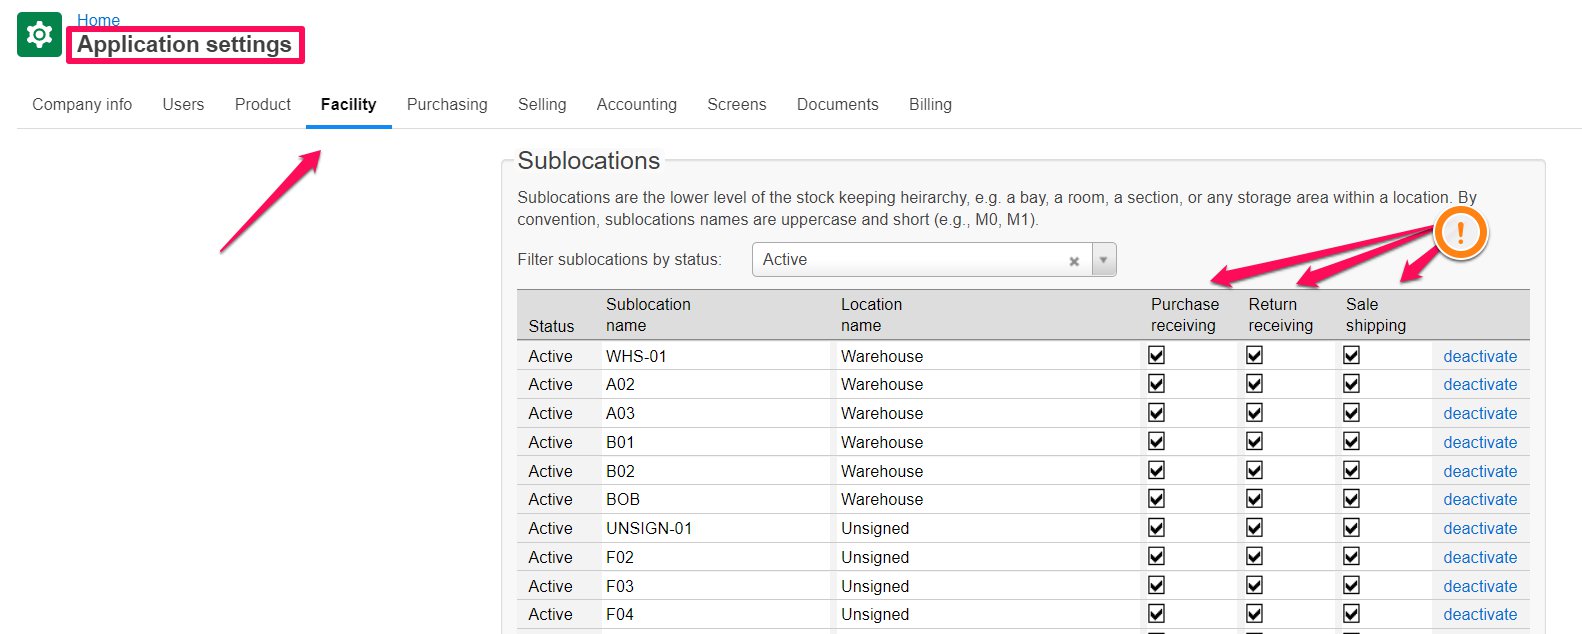Switch to the Purchasing tab

click(x=447, y=104)
